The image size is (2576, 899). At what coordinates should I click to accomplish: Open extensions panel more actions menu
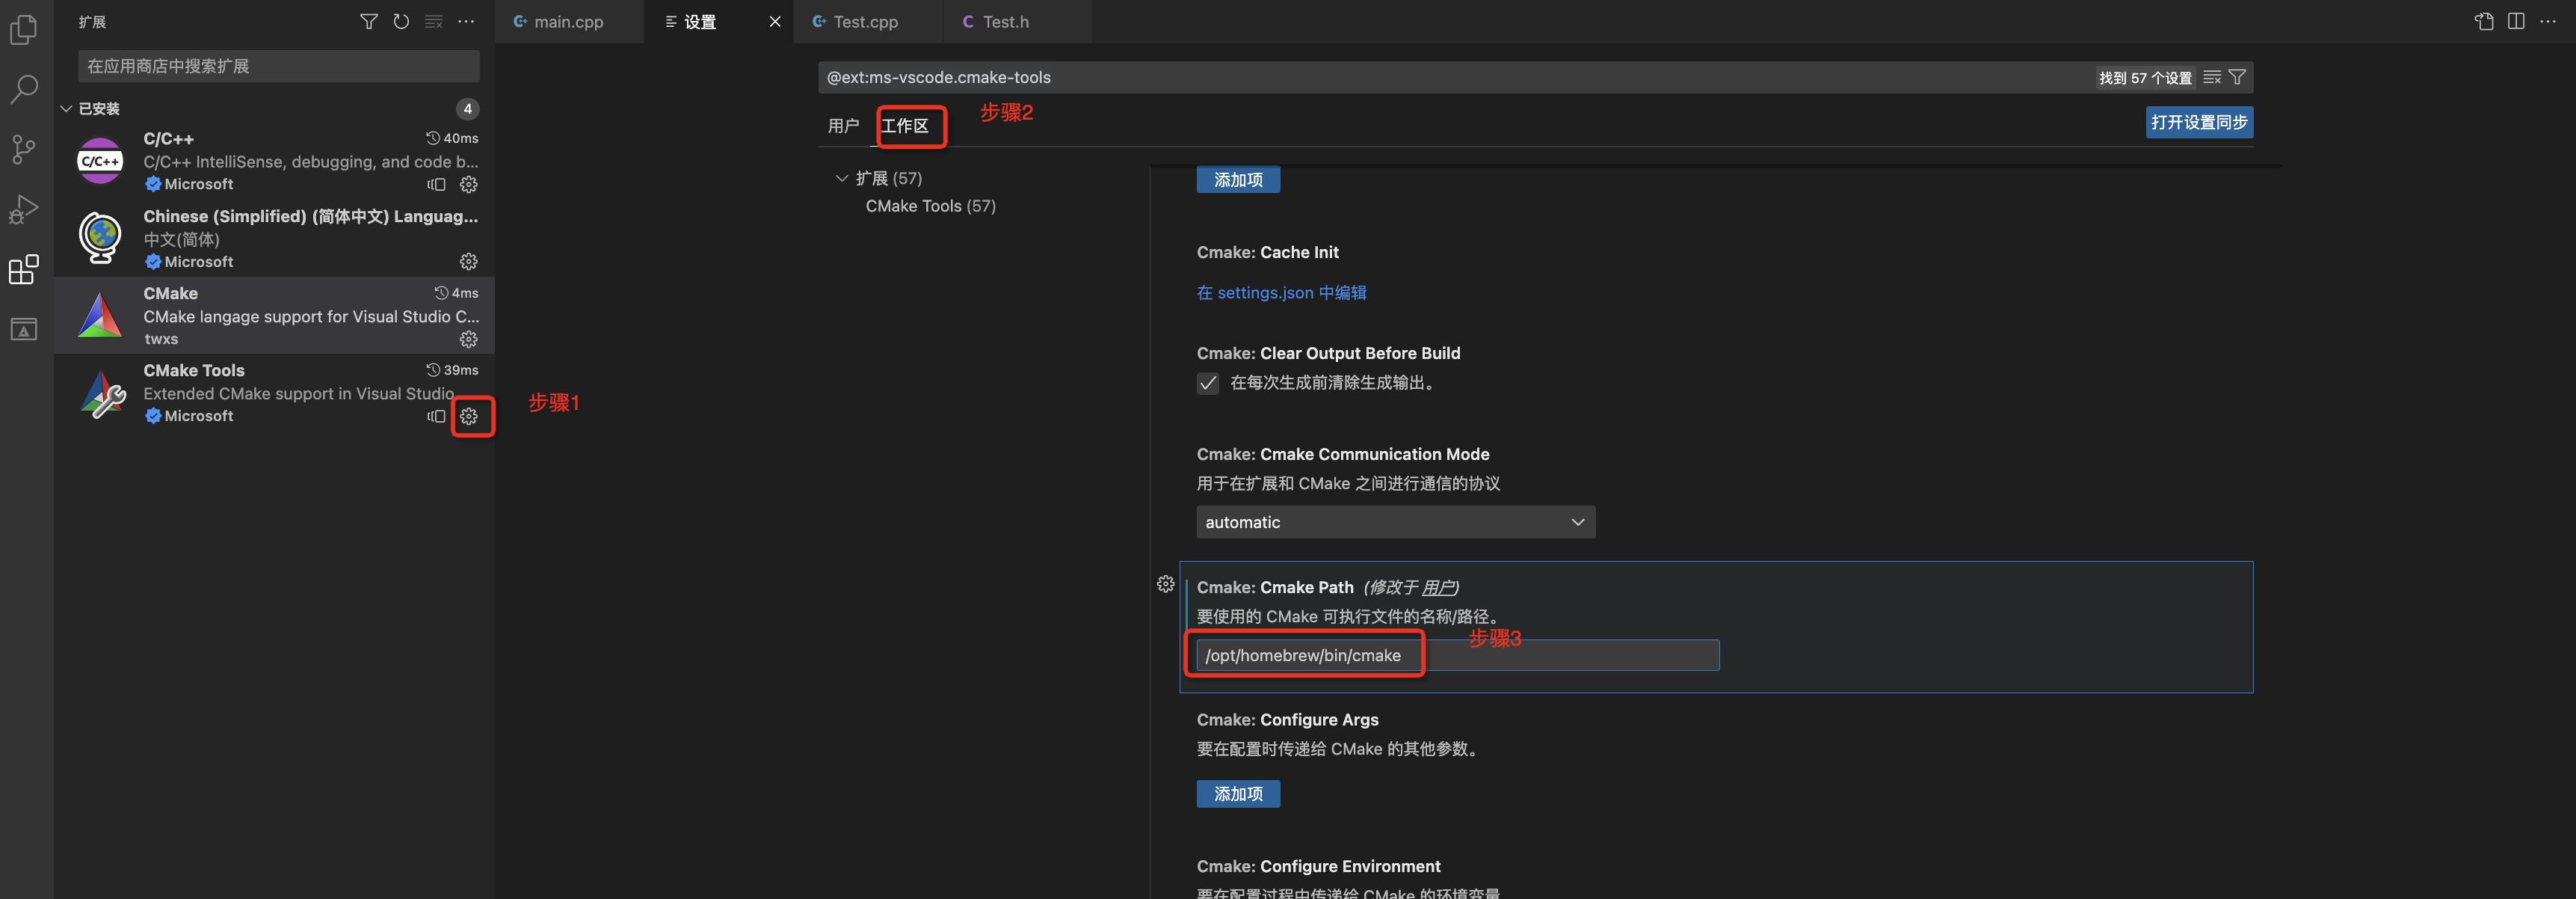(467, 22)
